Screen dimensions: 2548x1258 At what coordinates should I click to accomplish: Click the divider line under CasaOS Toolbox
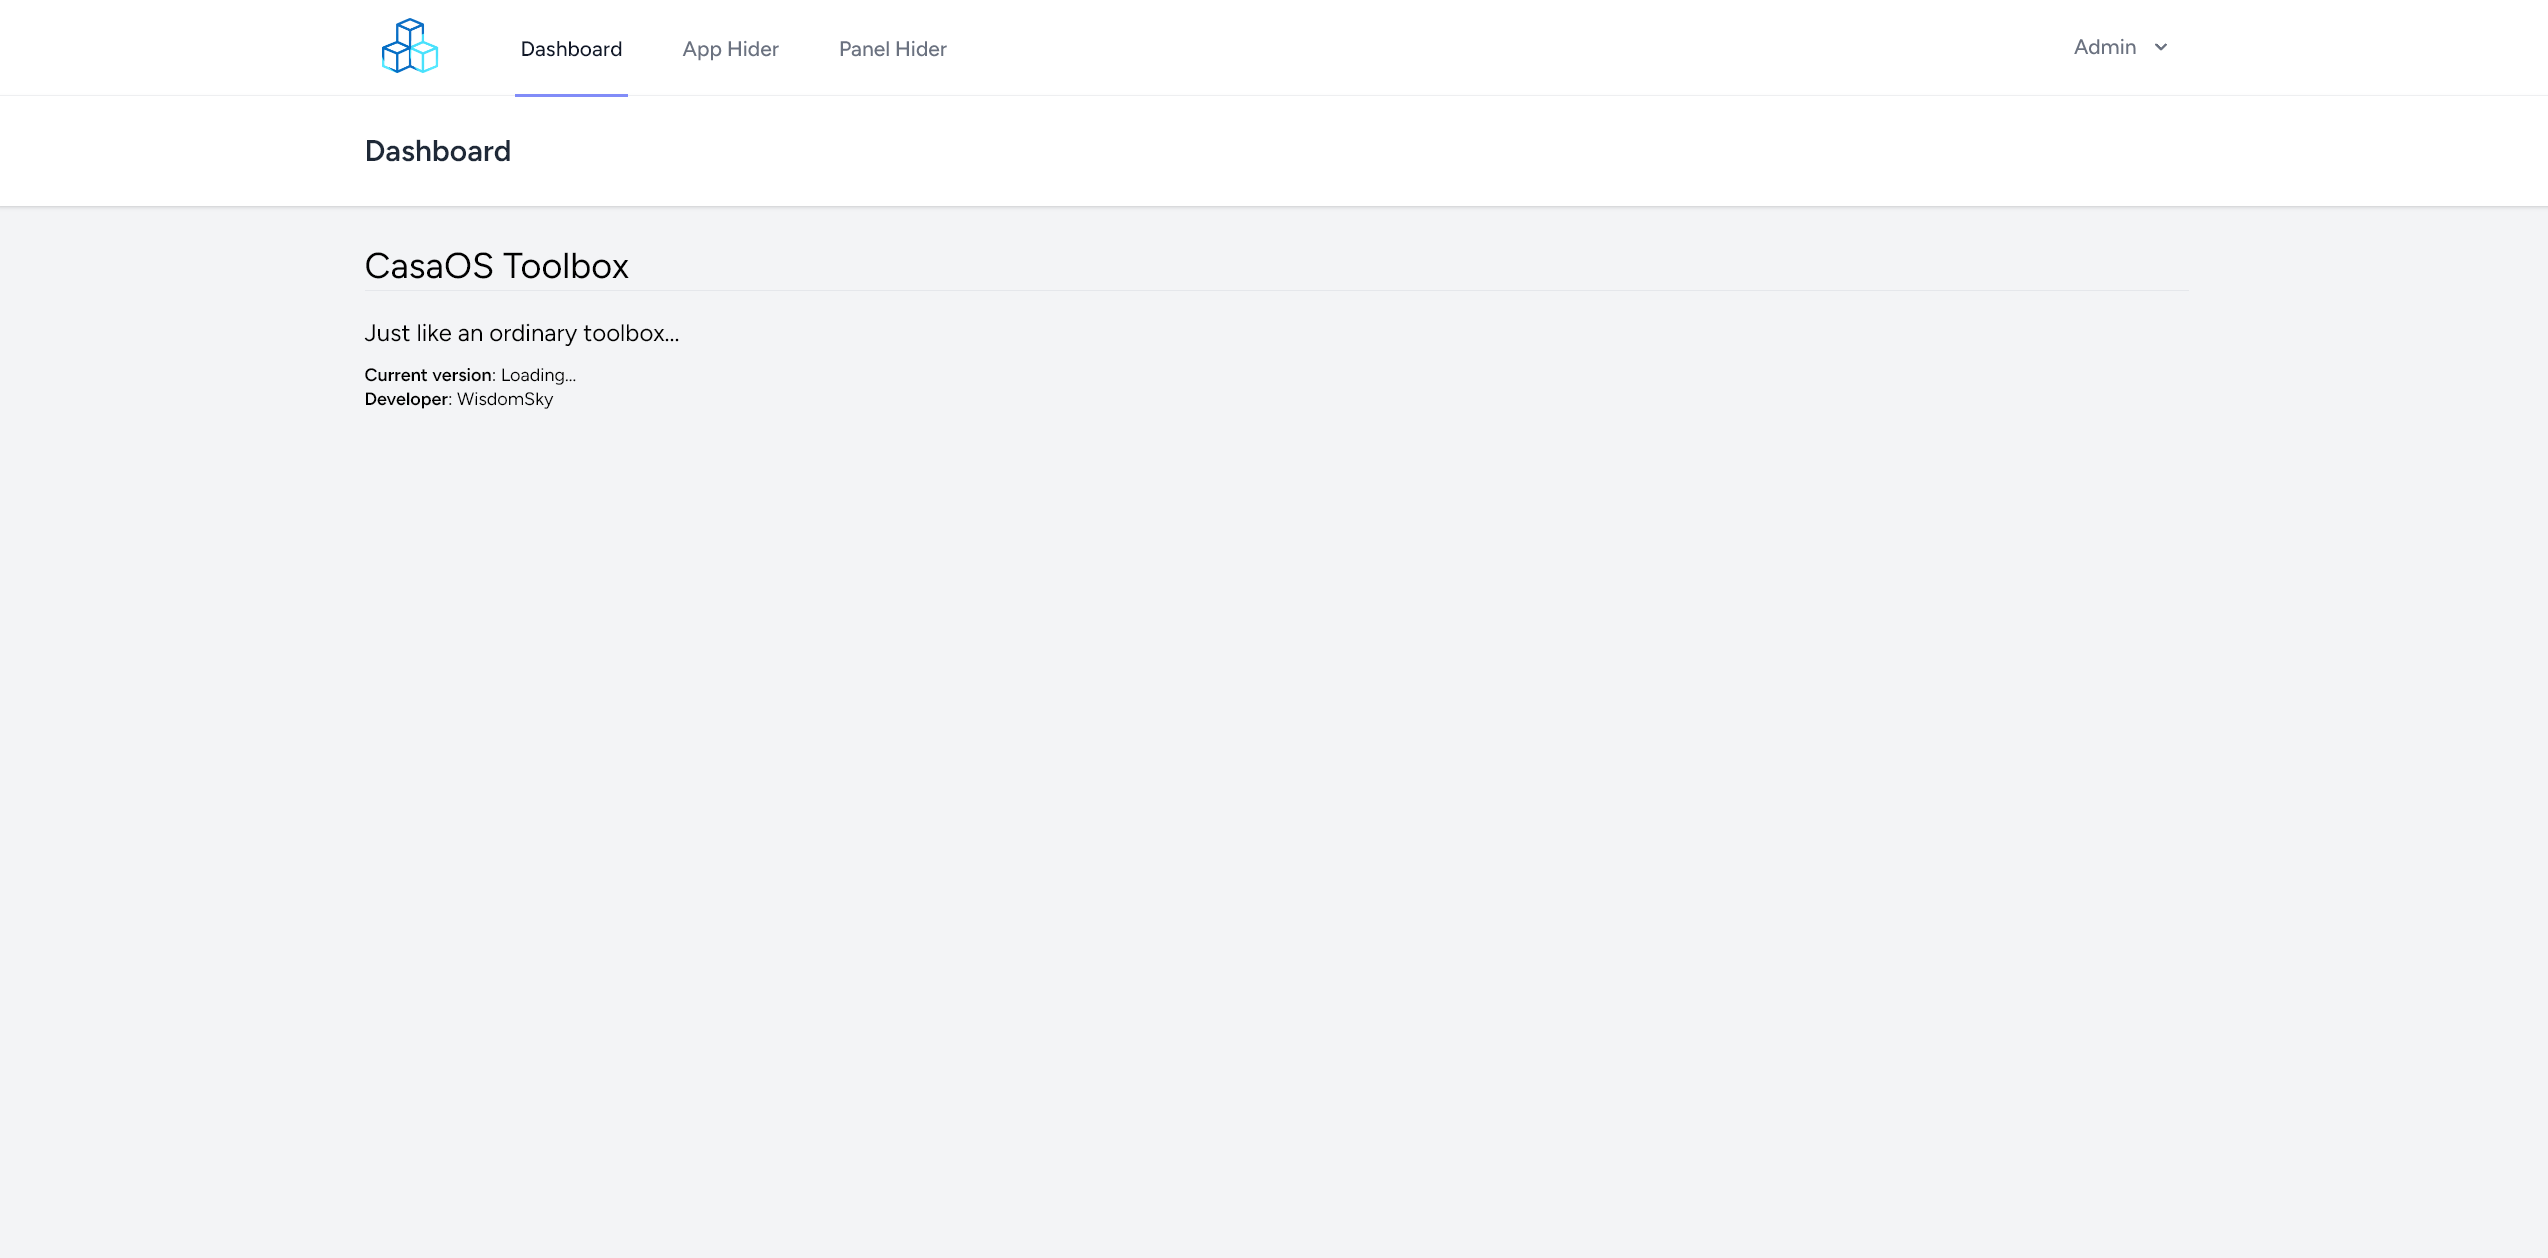point(1275,291)
